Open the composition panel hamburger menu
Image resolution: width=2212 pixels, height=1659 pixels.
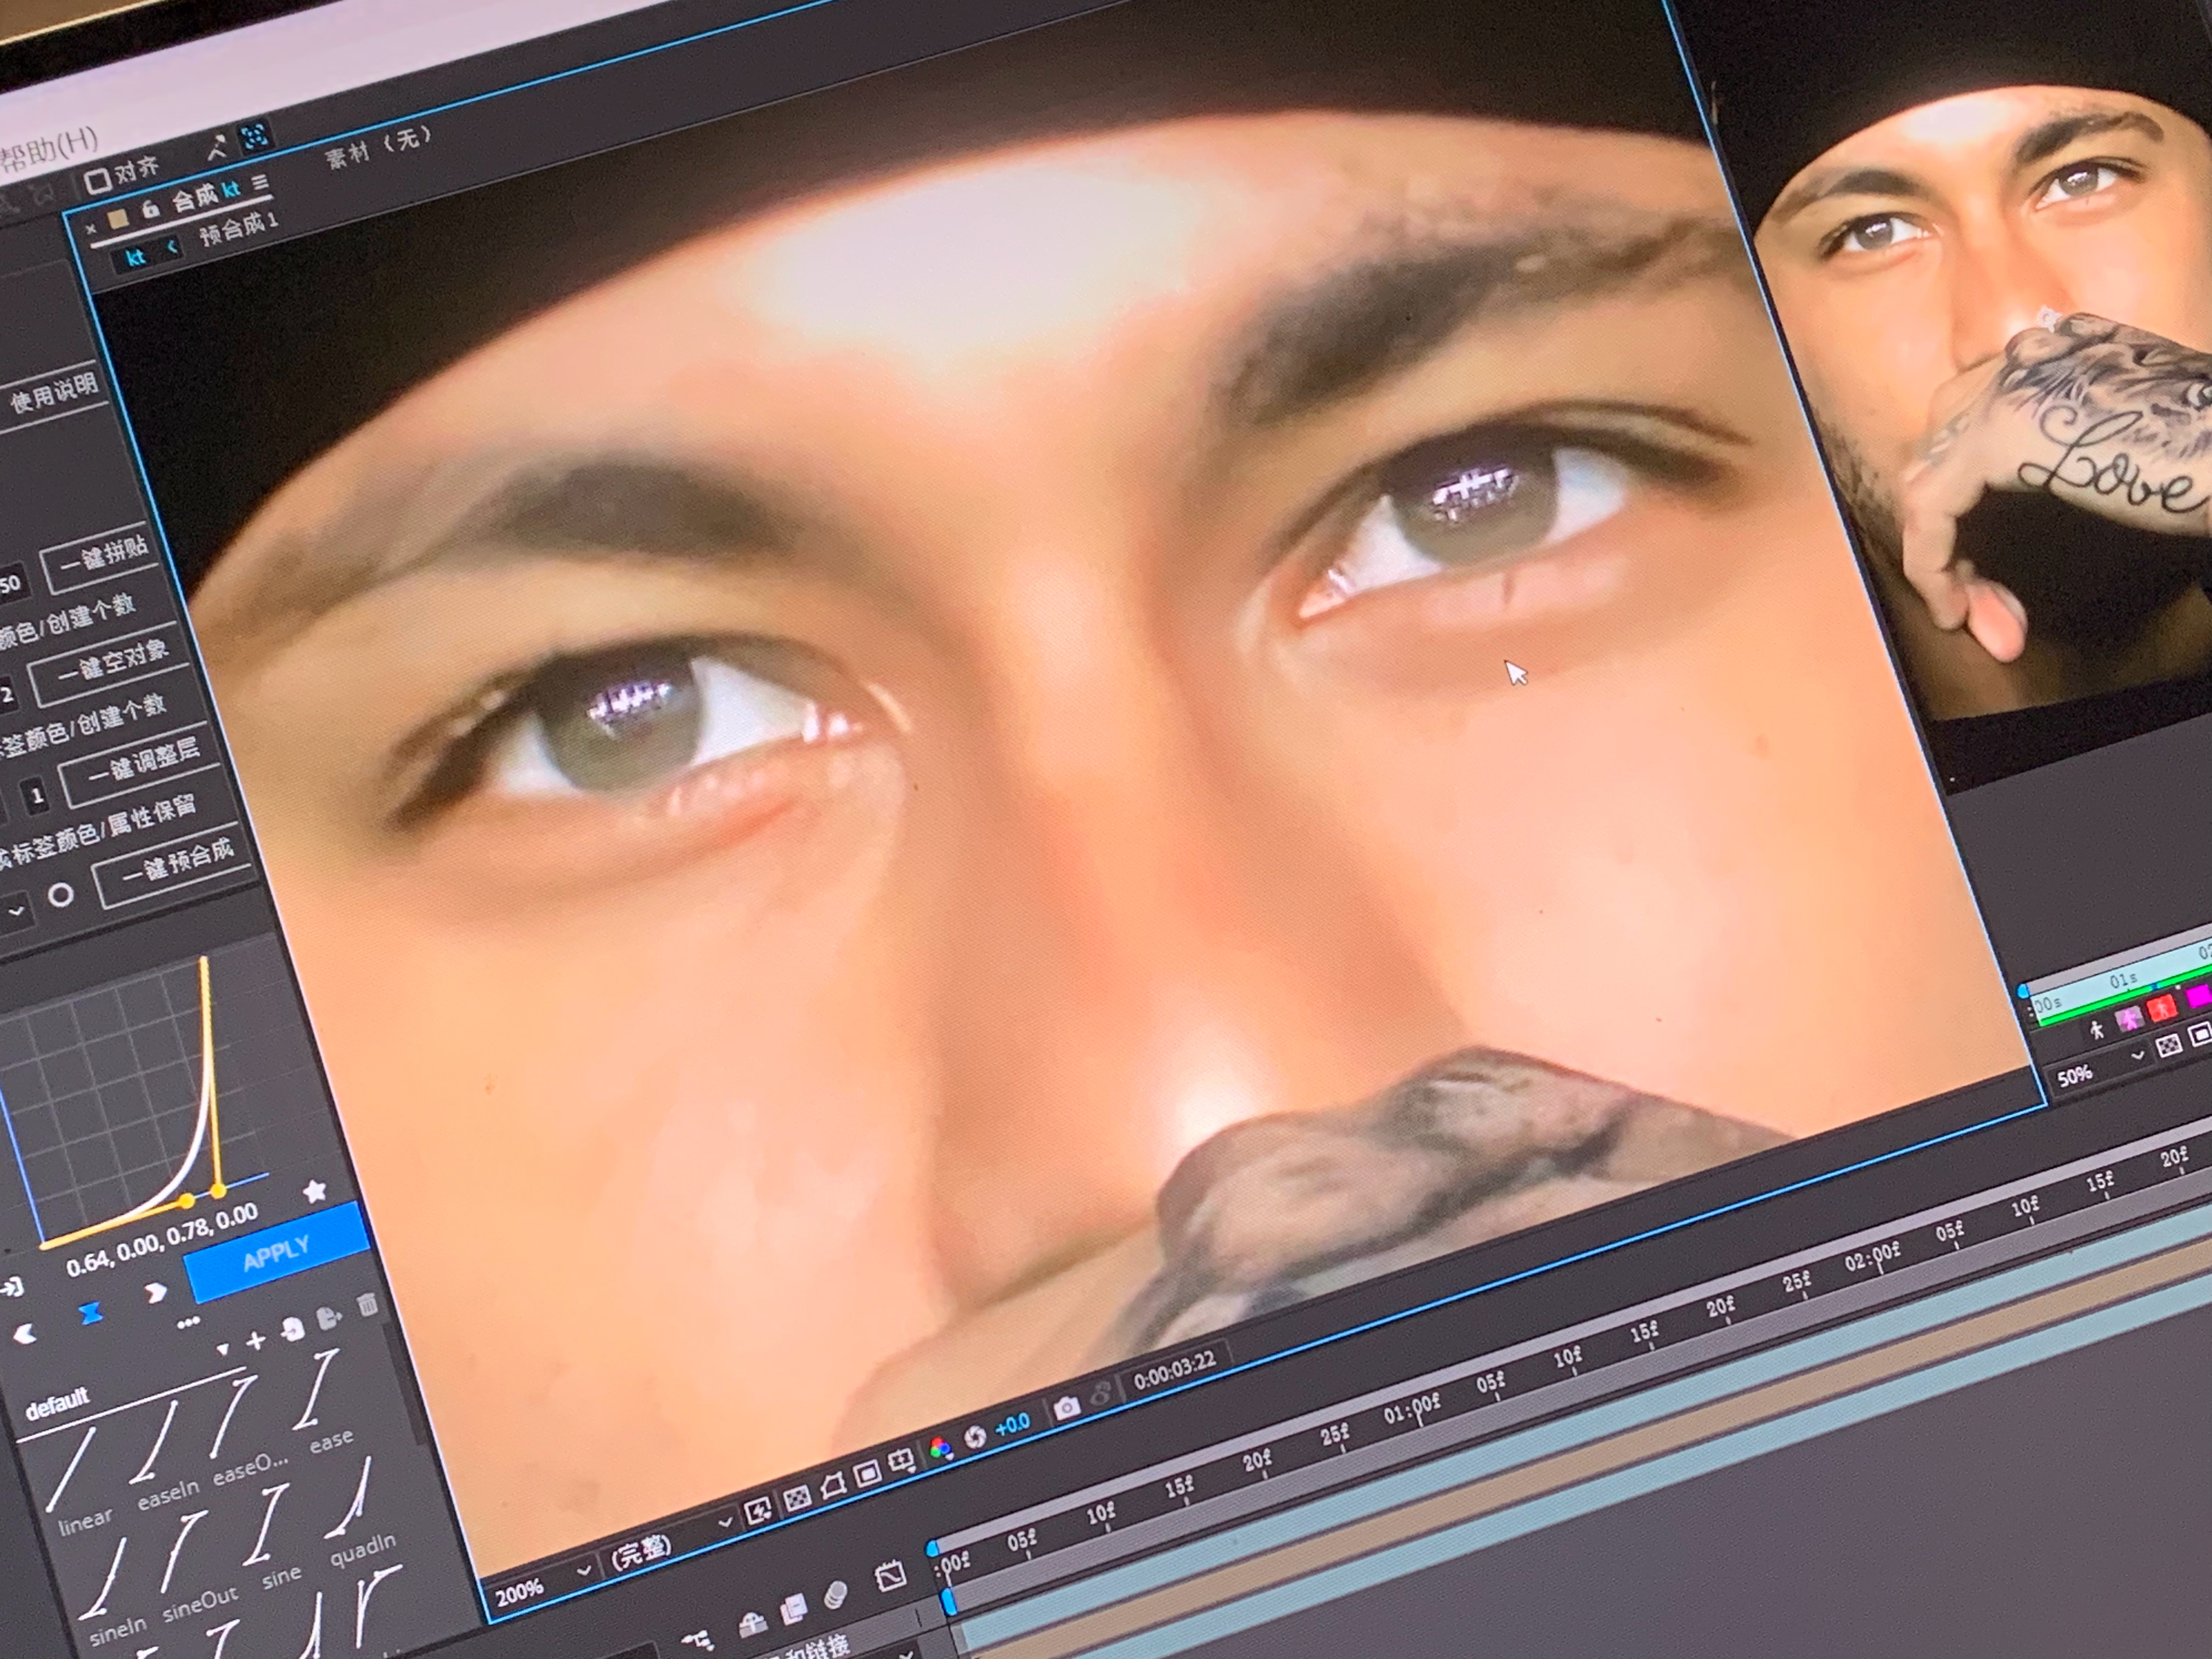coord(260,183)
